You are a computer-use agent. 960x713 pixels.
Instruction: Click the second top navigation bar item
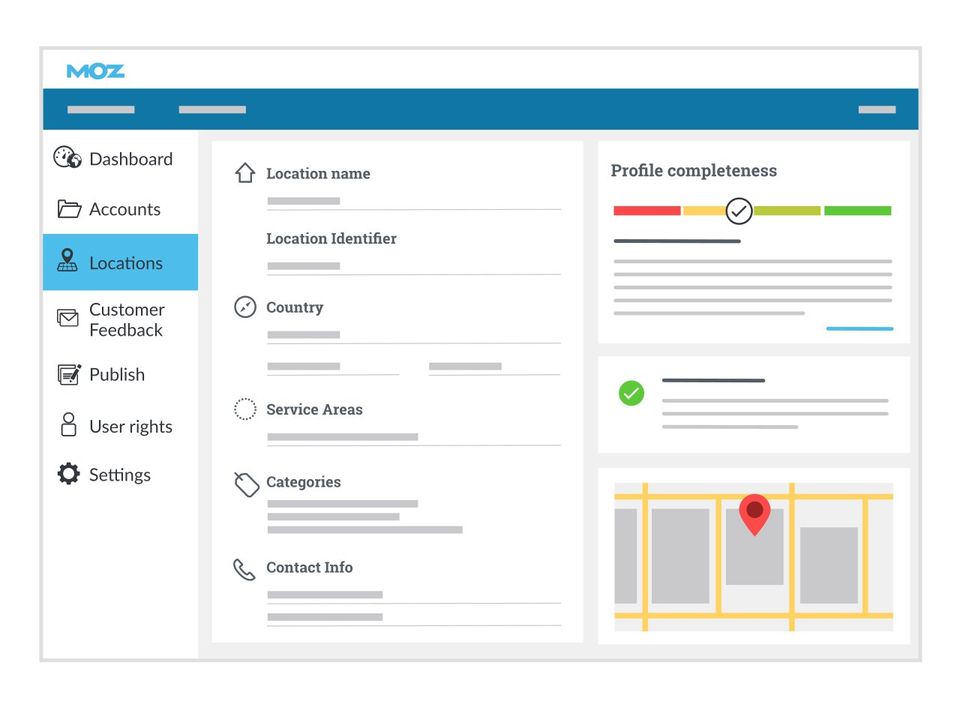pos(212,110)
